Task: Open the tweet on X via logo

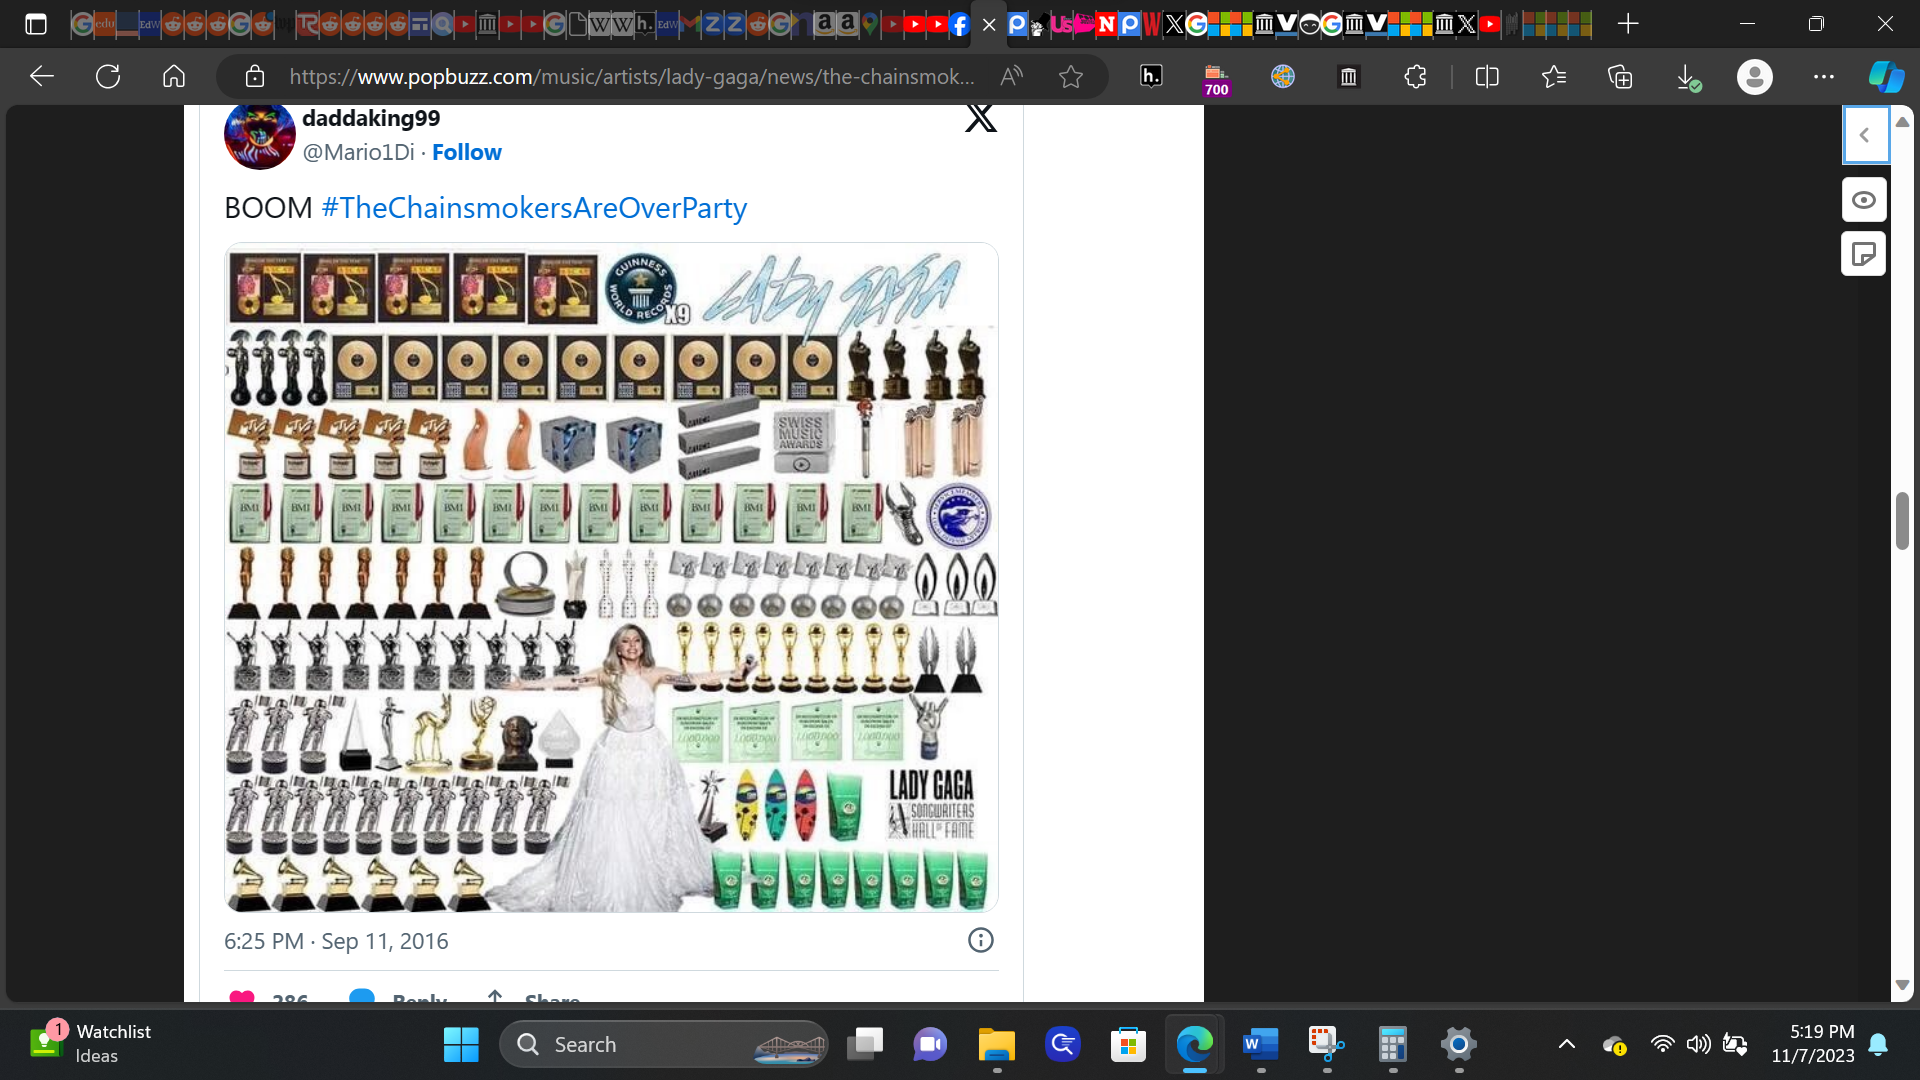Action: [x=981, y=118]
